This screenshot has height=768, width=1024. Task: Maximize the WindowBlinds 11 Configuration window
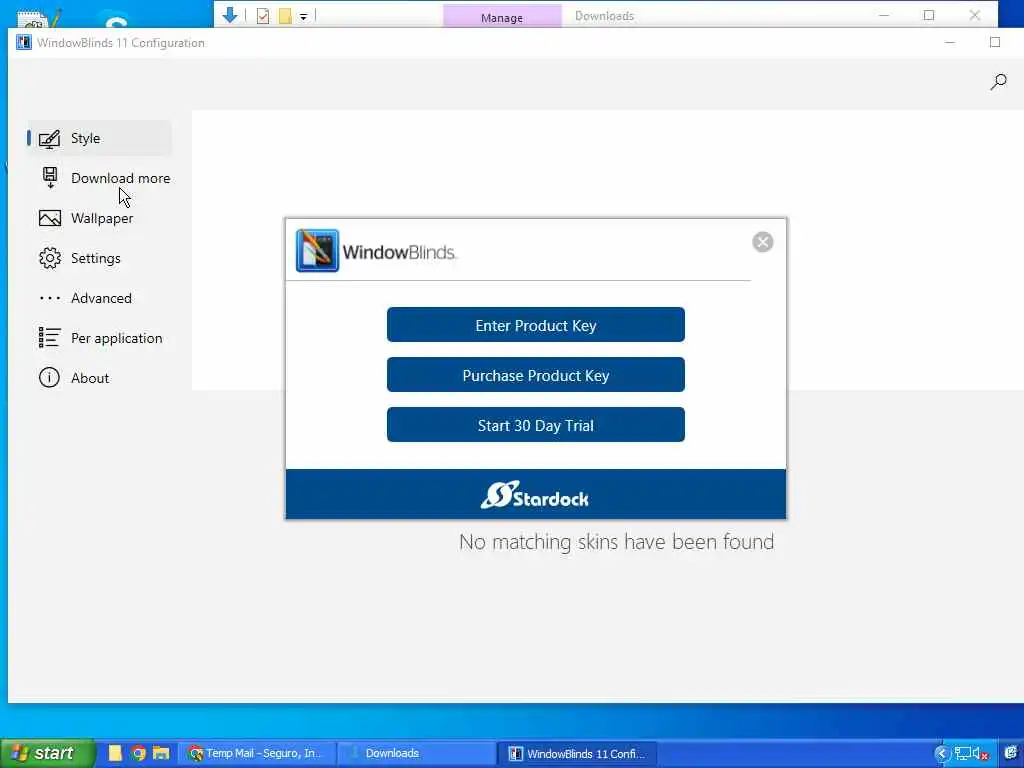[995, 42]
